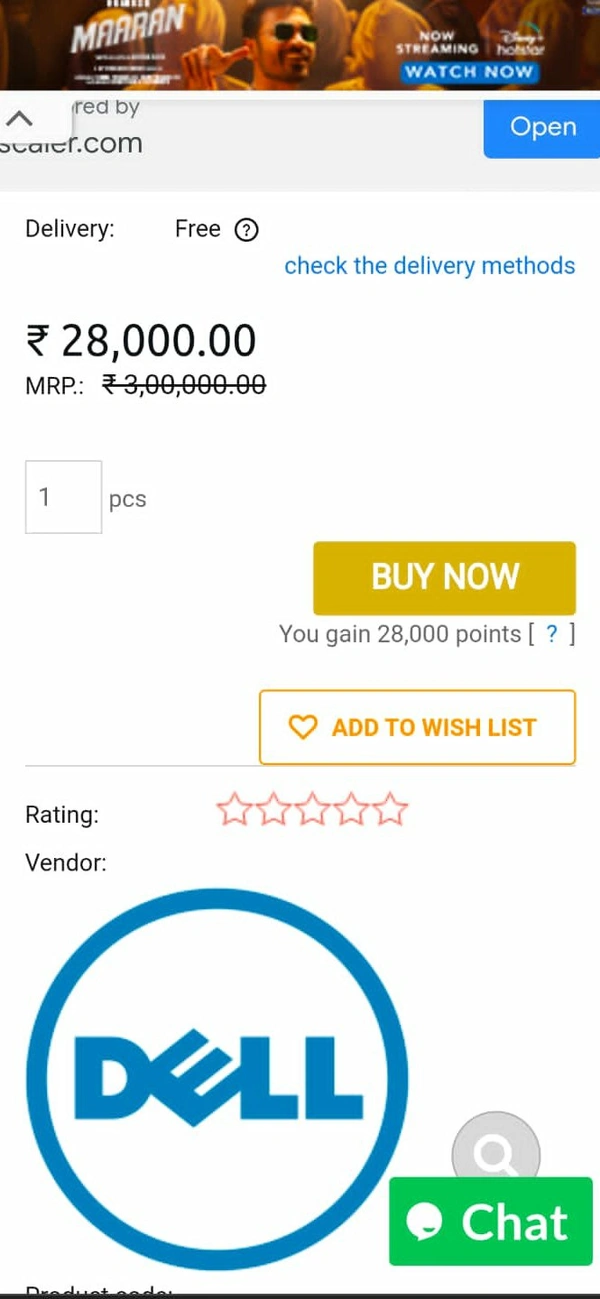Click the quantity pcs input field

tap(63, 497)
